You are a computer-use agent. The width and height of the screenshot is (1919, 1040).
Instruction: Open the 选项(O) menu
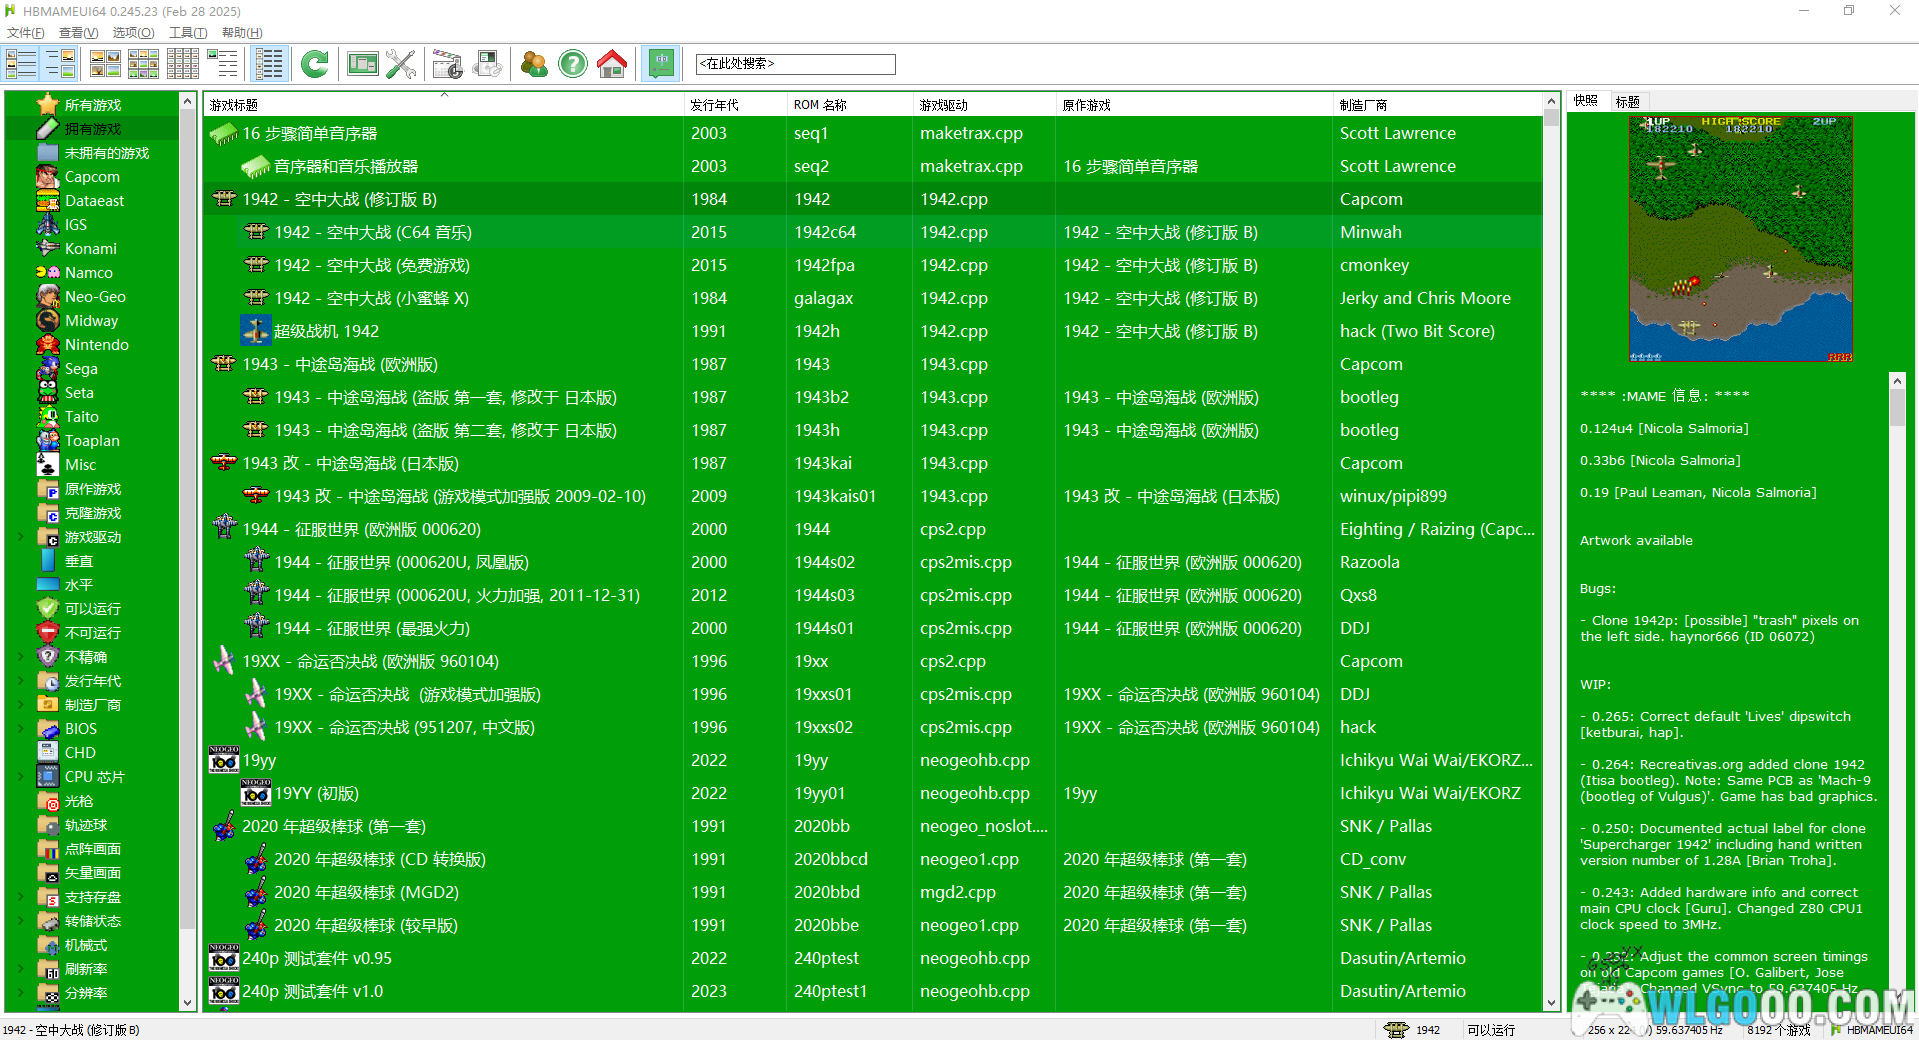[133, 33]
